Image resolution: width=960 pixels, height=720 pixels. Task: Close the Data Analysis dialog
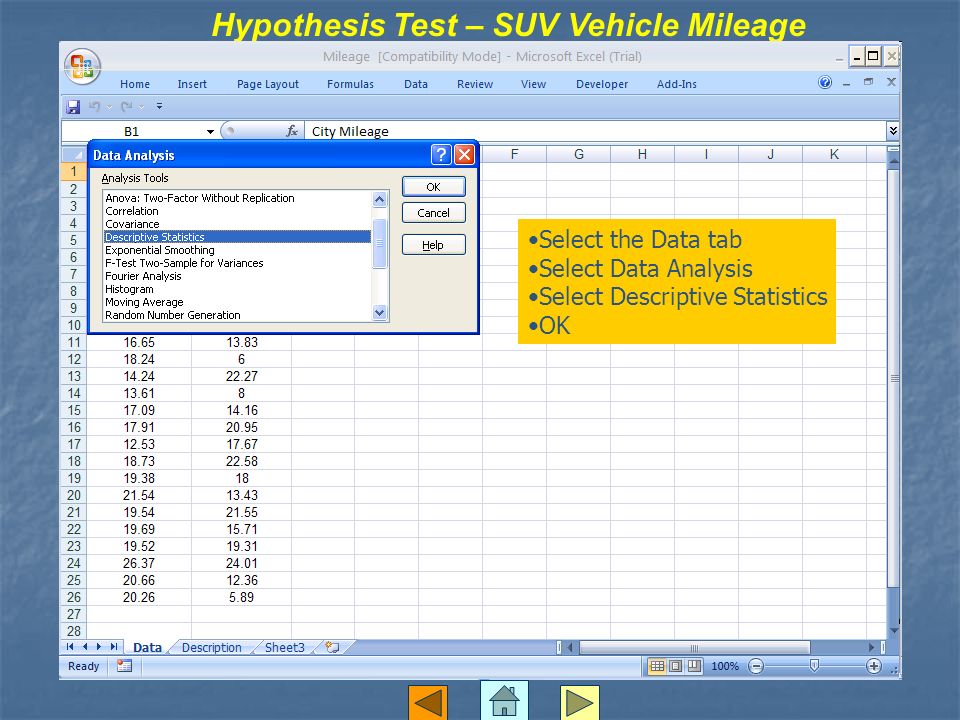tap(464, 155)
